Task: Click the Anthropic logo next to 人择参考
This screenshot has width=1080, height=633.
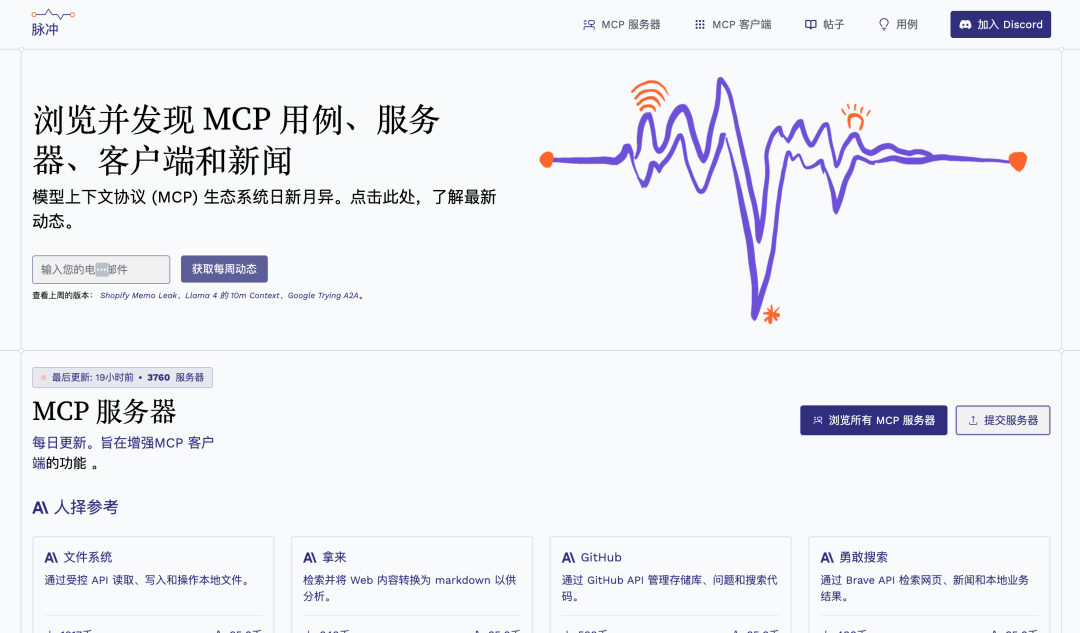Action: [x=41, y=508]
